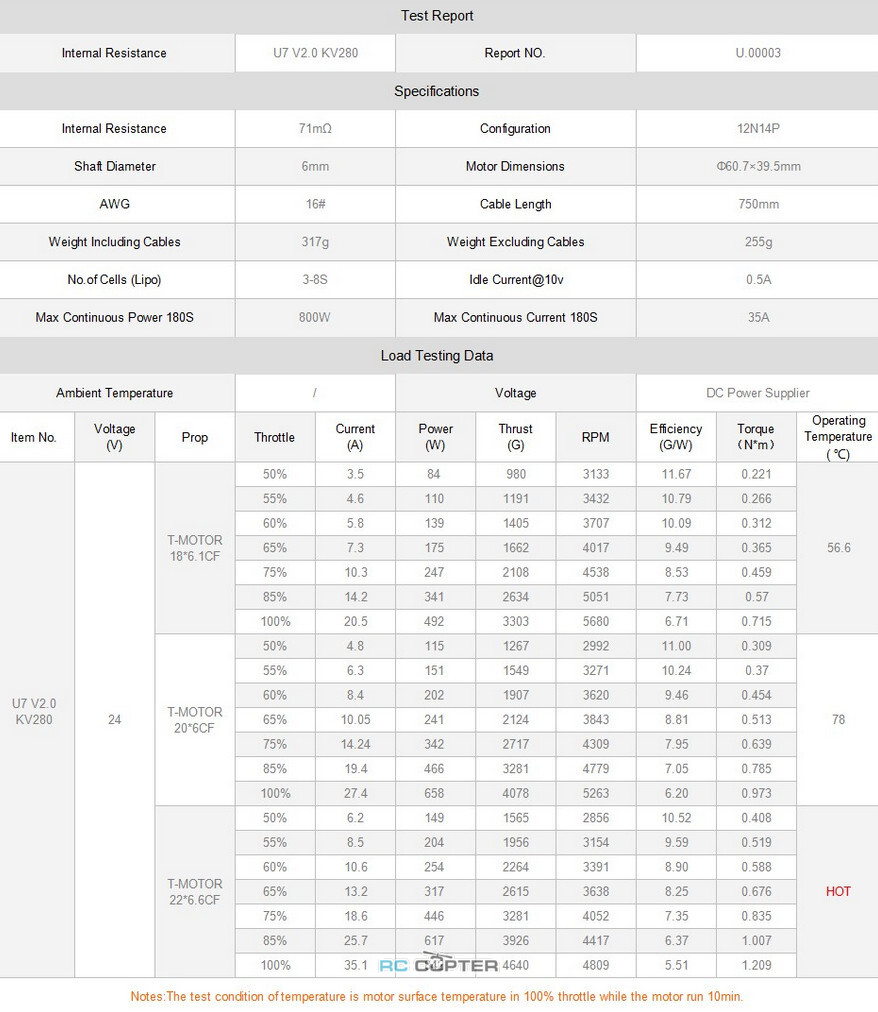Click the 'AWG' label cell
Viewport: 878px width, 1012px height.
click(115, 204)
